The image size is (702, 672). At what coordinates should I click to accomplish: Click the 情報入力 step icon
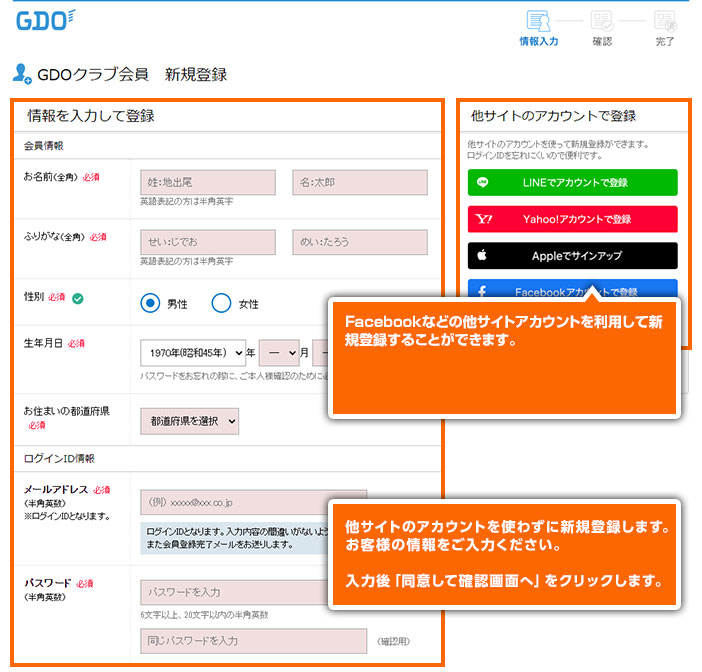click(x=538, y=21)
